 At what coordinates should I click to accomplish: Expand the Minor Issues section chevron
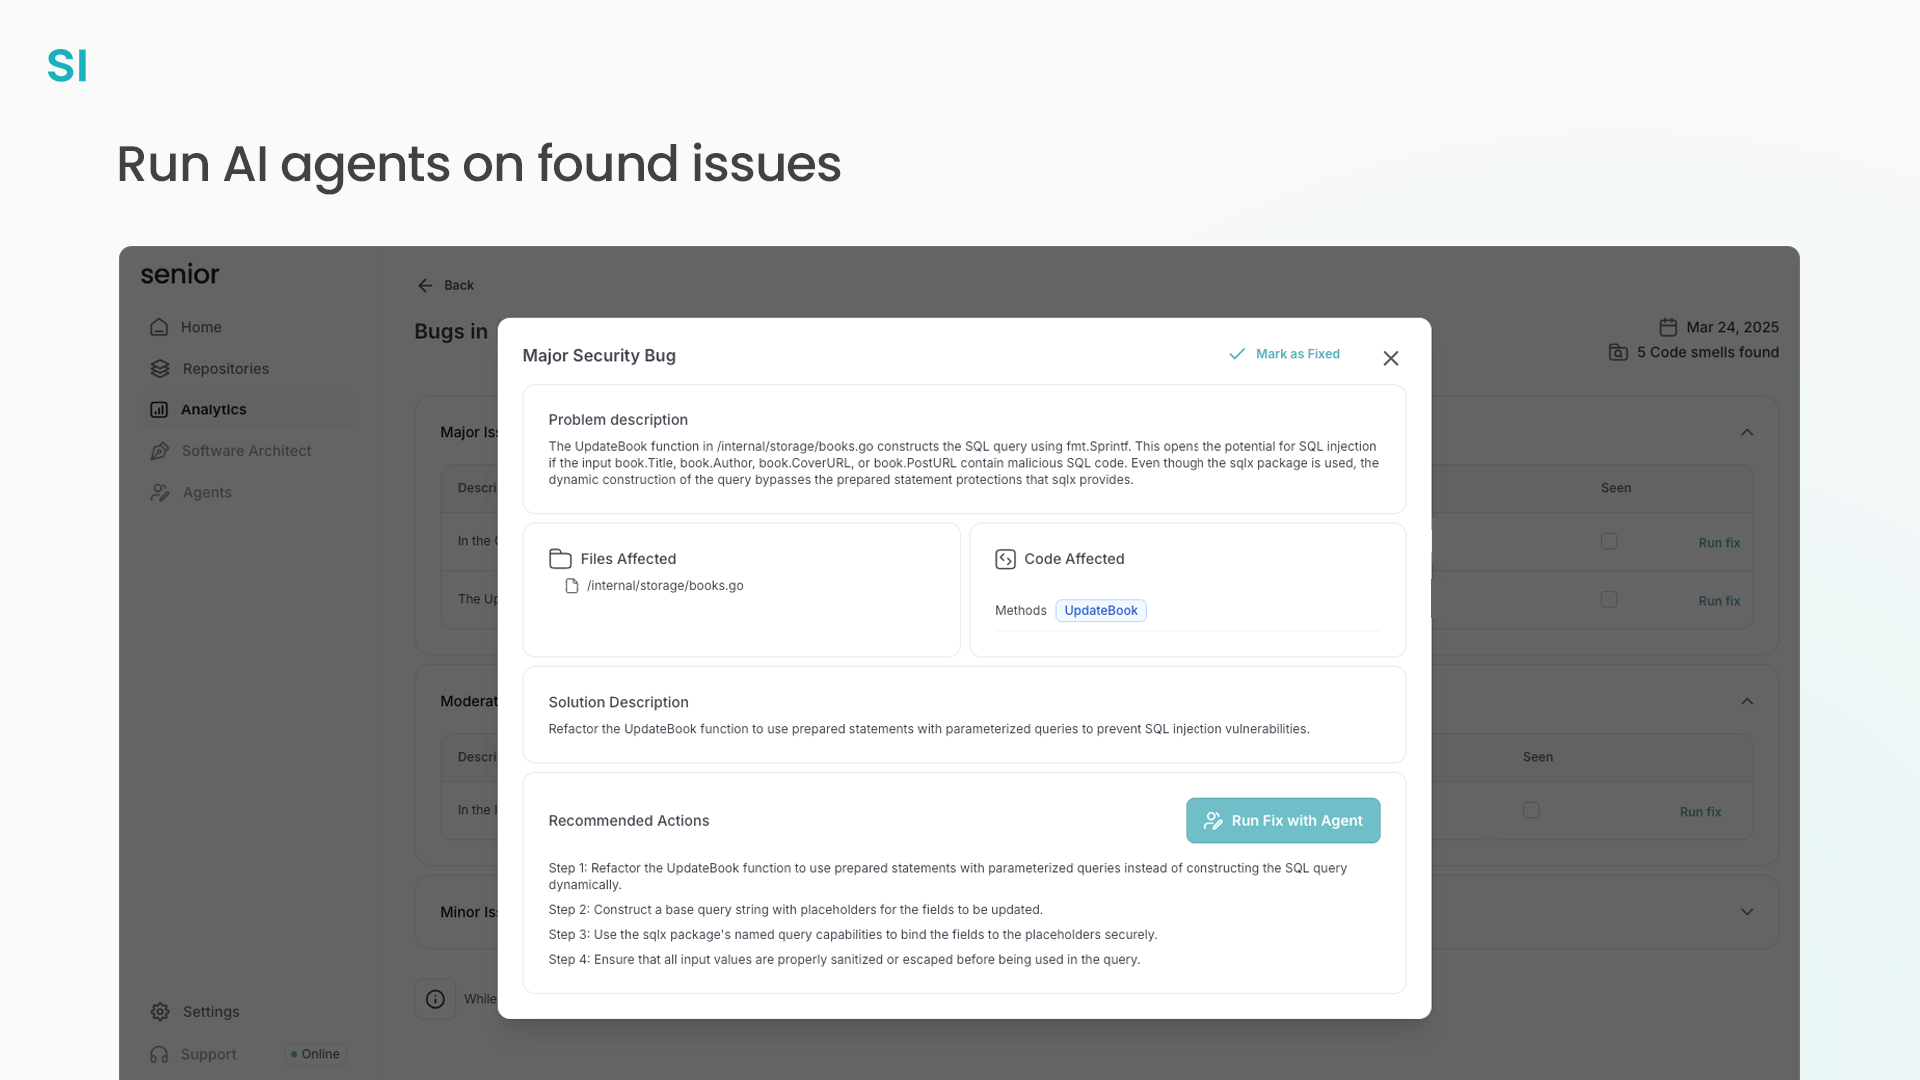point(1747,912)
